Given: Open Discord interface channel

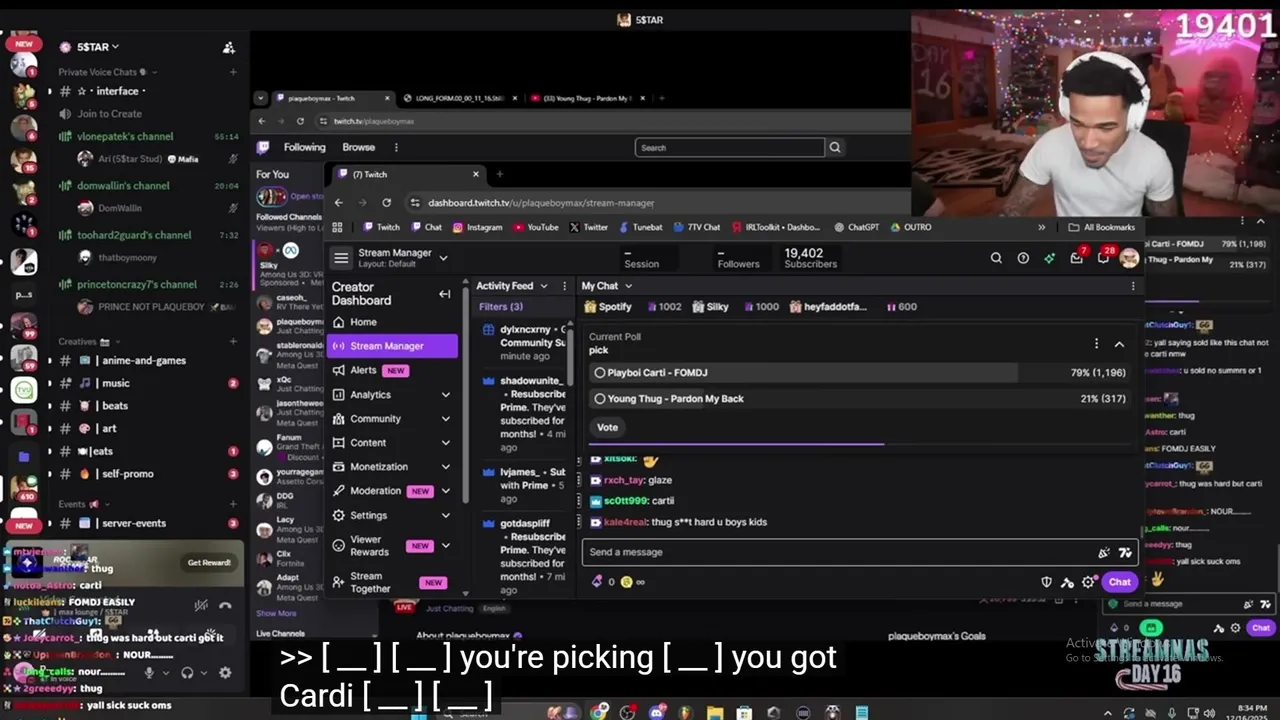Looking at the screenshot, I should 117,91.
